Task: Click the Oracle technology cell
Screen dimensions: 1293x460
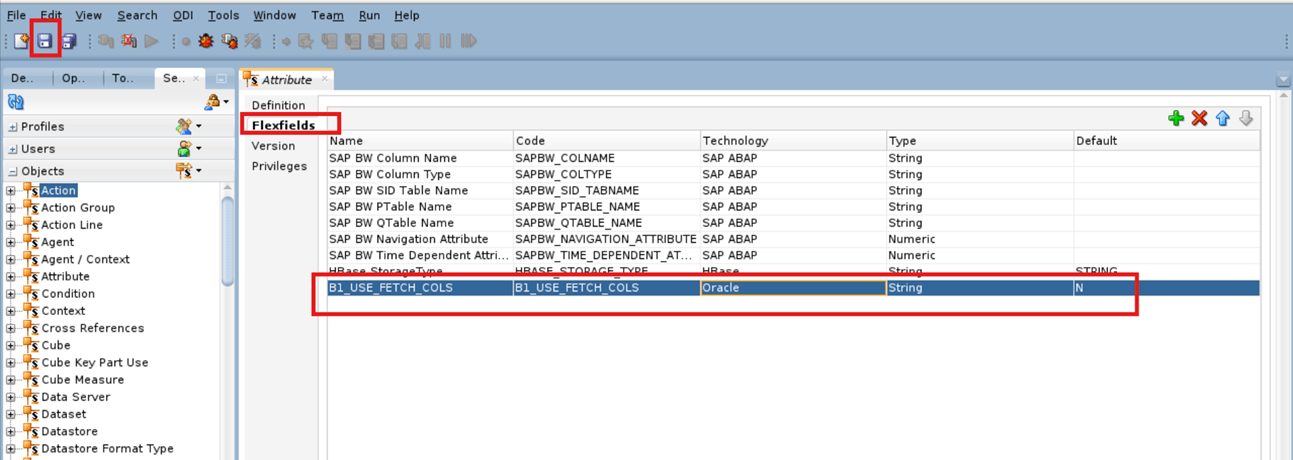Action: (x=792, y=288)
